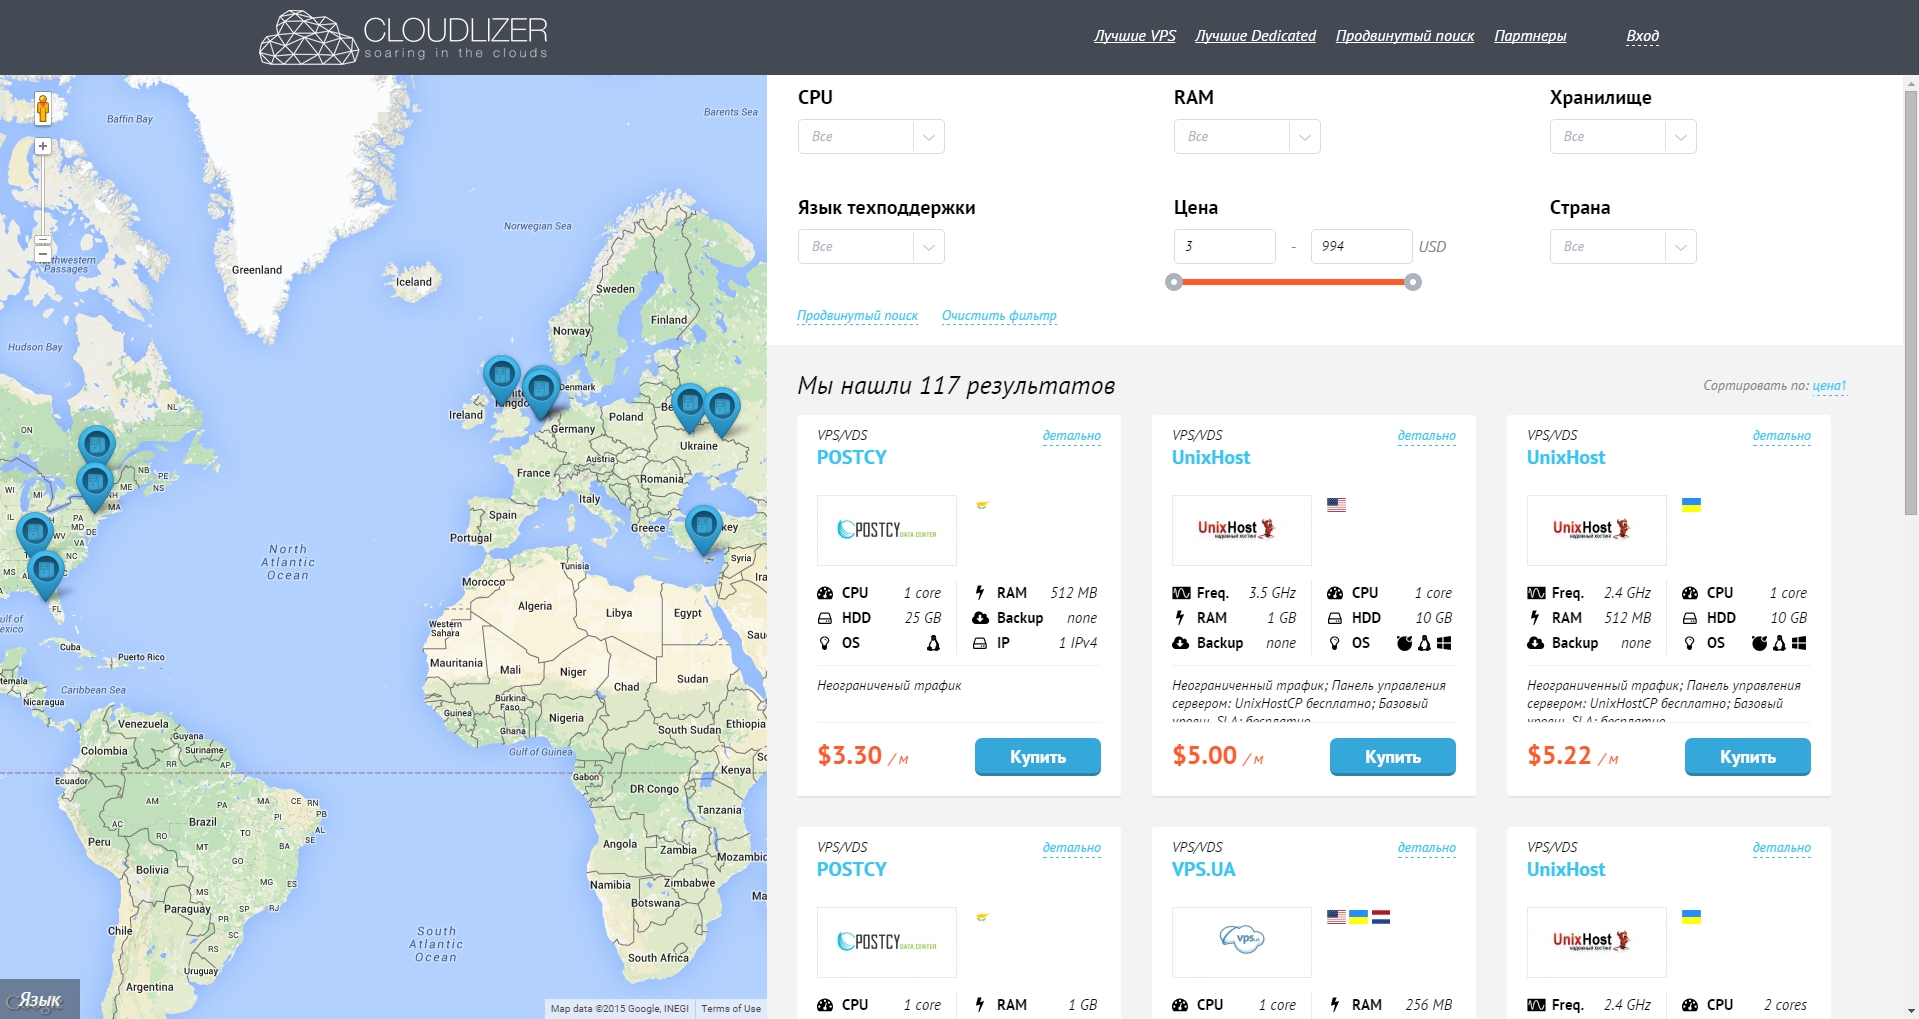This screenshot has width=1919, height=1019.
Task: Open the VPS.UA provider title
Action: [x=1203, y=870]
